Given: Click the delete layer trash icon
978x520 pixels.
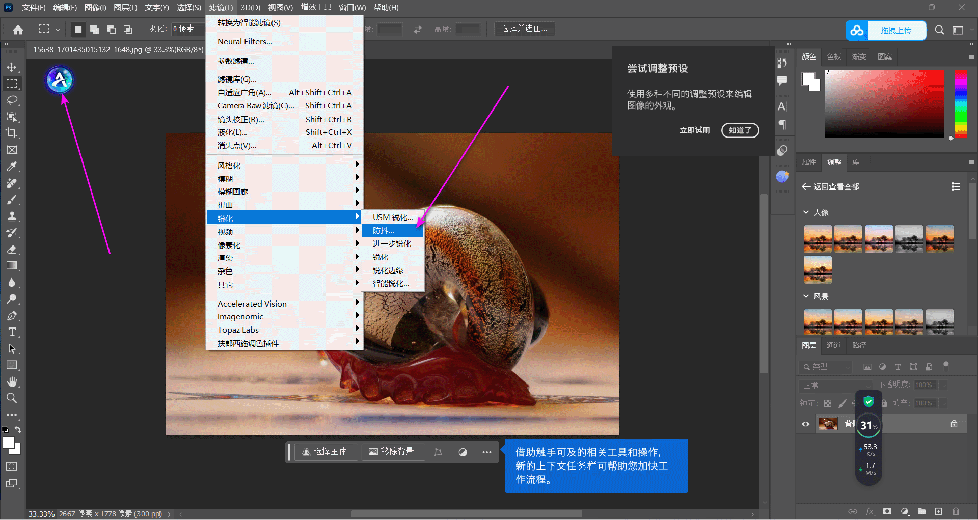Looking at the screenshot, I should [956, 511].
